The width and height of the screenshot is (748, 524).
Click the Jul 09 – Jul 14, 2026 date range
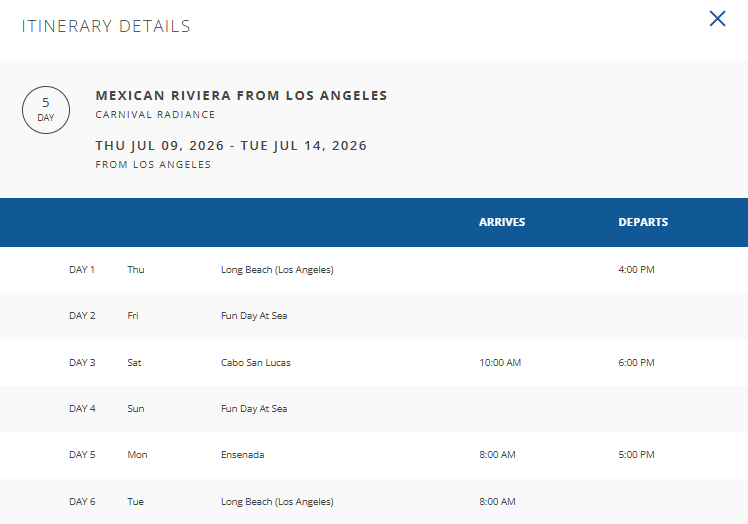pos(231,146)
